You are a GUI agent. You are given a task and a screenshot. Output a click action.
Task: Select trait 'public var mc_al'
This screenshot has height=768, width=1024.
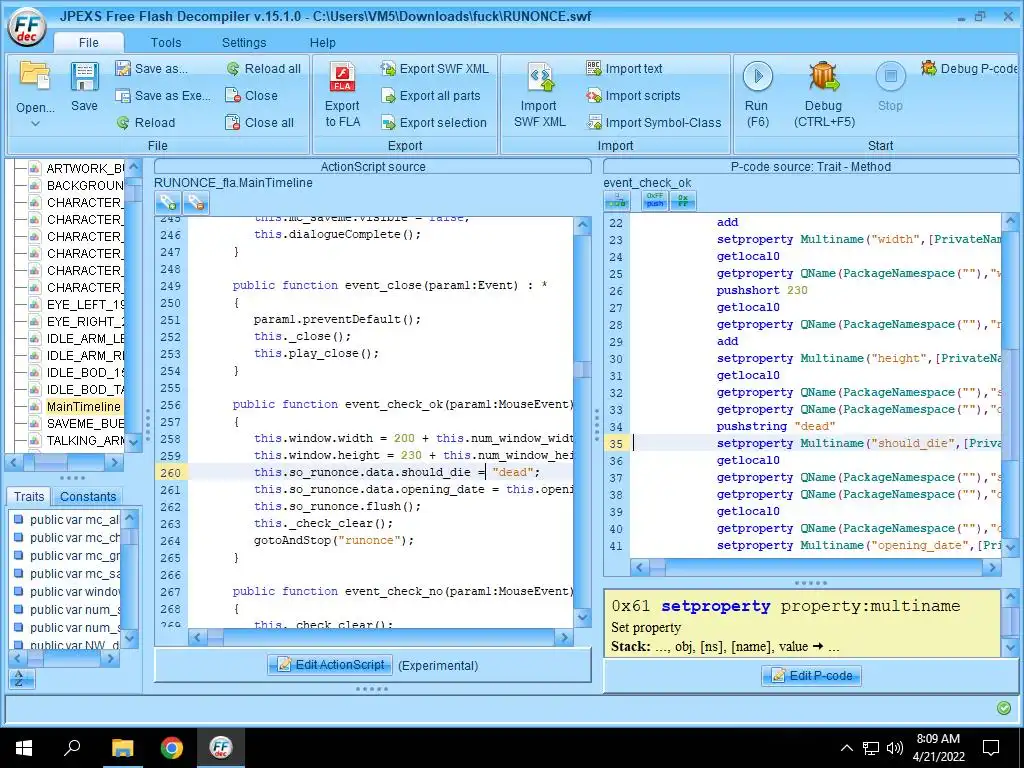pyautogui.click(x=67, y=520)
